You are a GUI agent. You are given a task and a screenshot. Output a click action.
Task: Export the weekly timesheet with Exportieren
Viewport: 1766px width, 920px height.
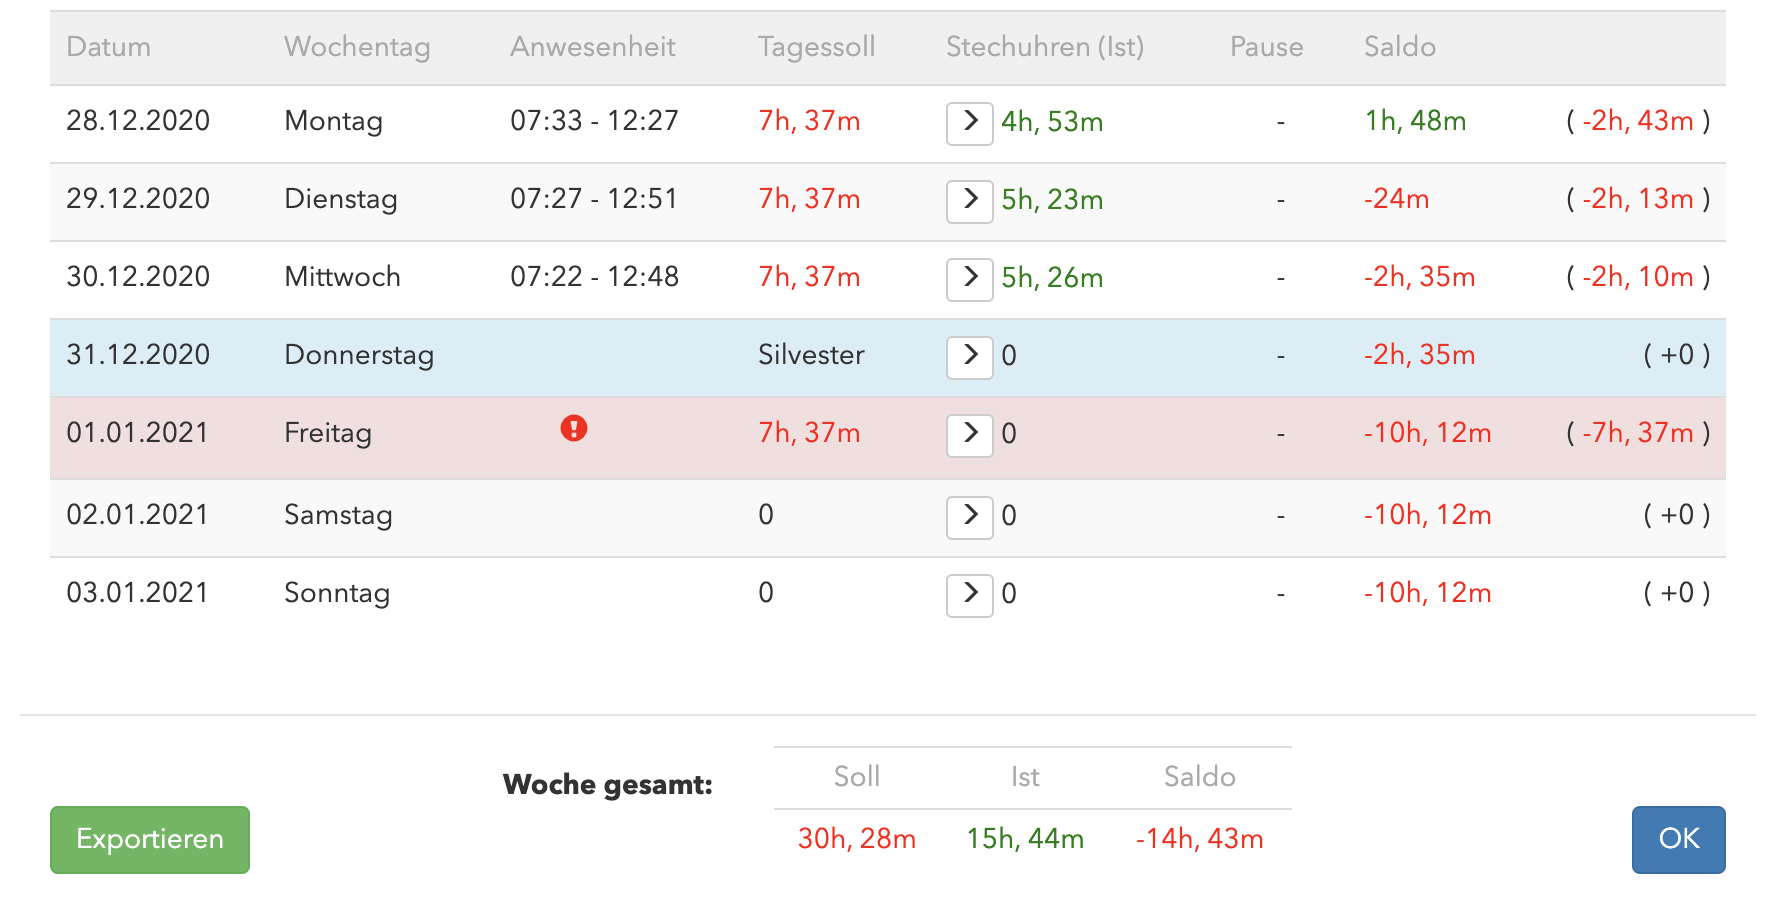[150, 840]
